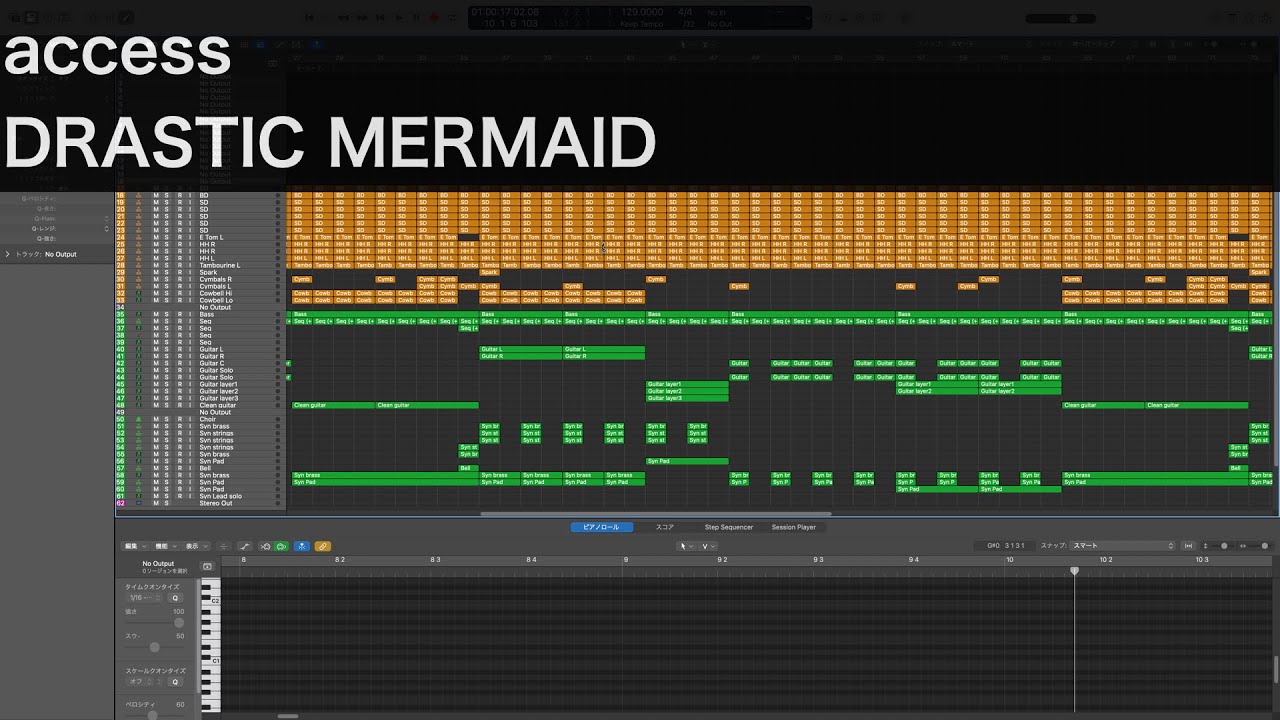This screenshot has width=1280, height=720.
Task: Click the Clean guitar track icon
Action: 138,405
